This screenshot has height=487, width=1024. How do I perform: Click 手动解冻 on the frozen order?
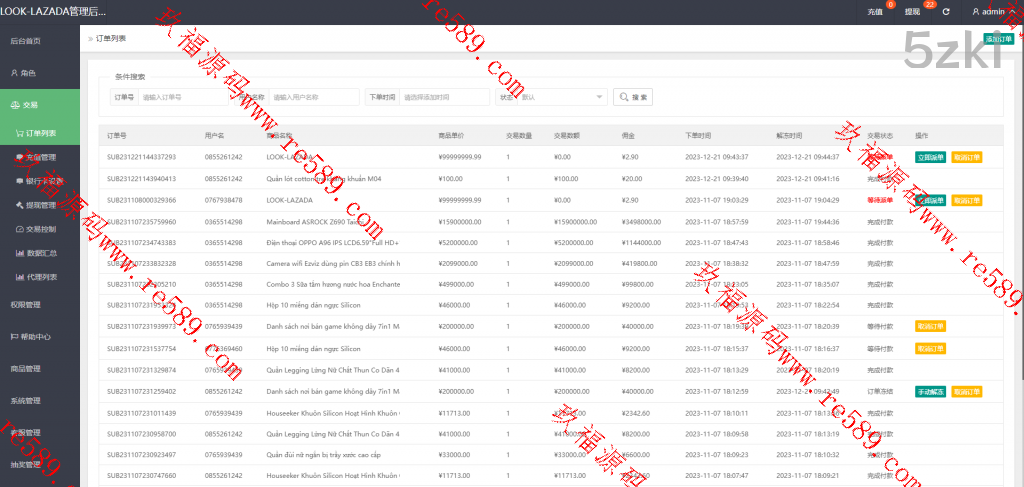coord(930,391)
